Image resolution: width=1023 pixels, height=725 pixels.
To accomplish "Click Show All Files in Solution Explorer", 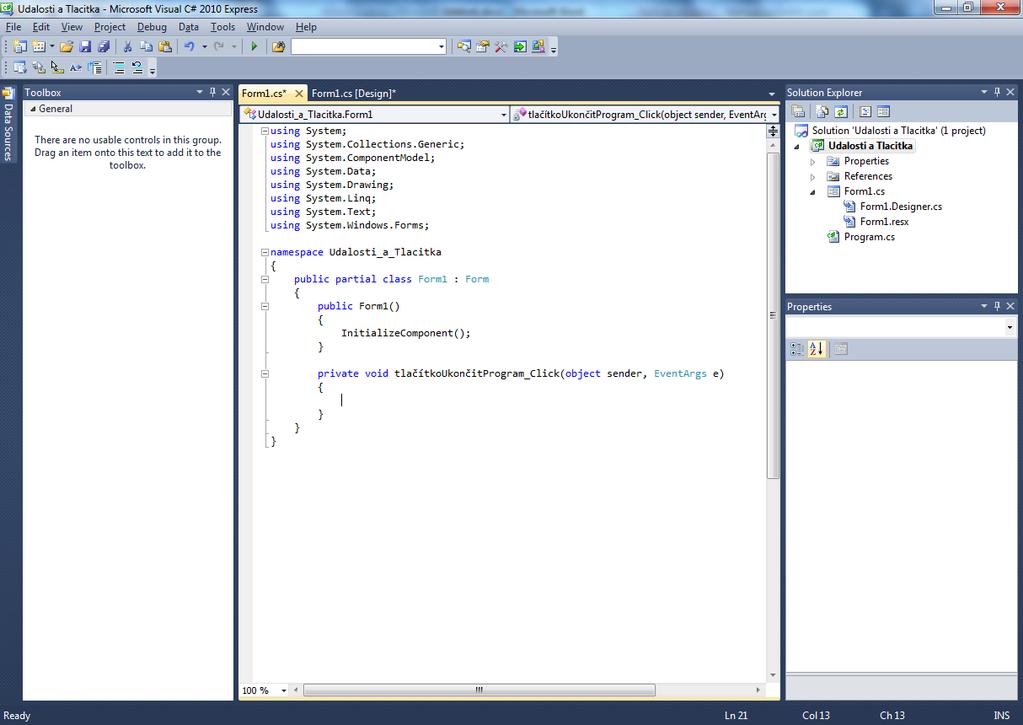I will (823, 112).
